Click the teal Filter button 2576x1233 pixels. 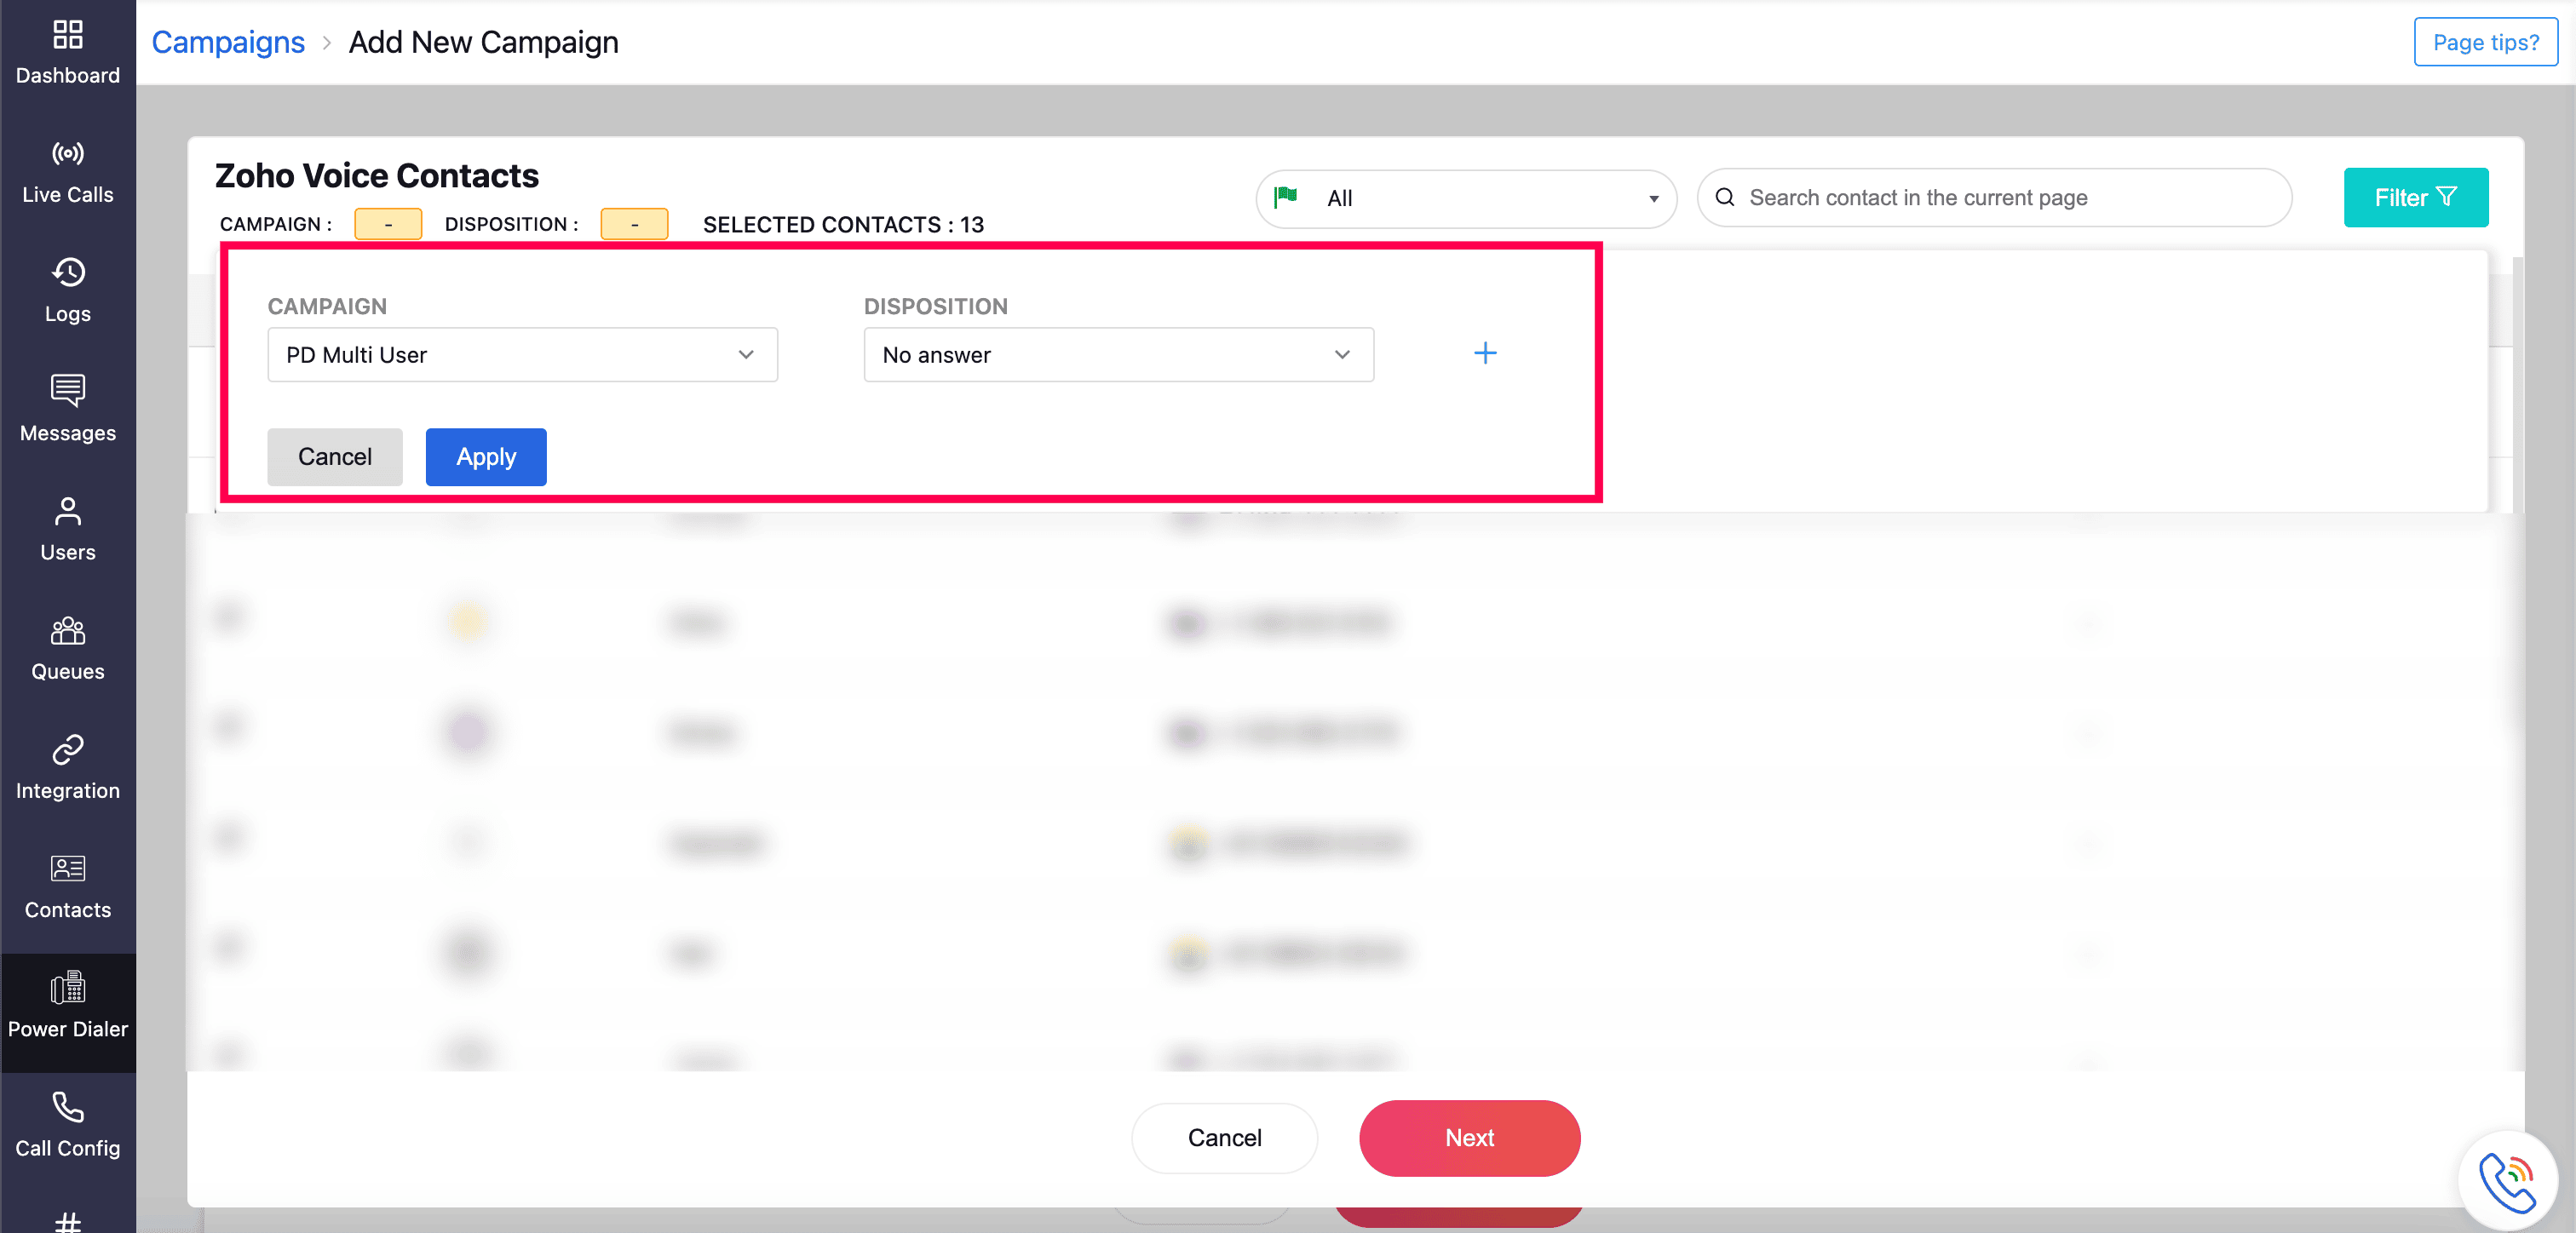(2415, 198)
